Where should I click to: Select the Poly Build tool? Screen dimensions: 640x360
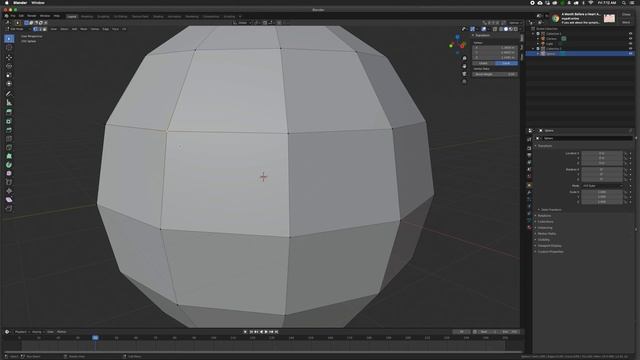[x=9, y=156]
